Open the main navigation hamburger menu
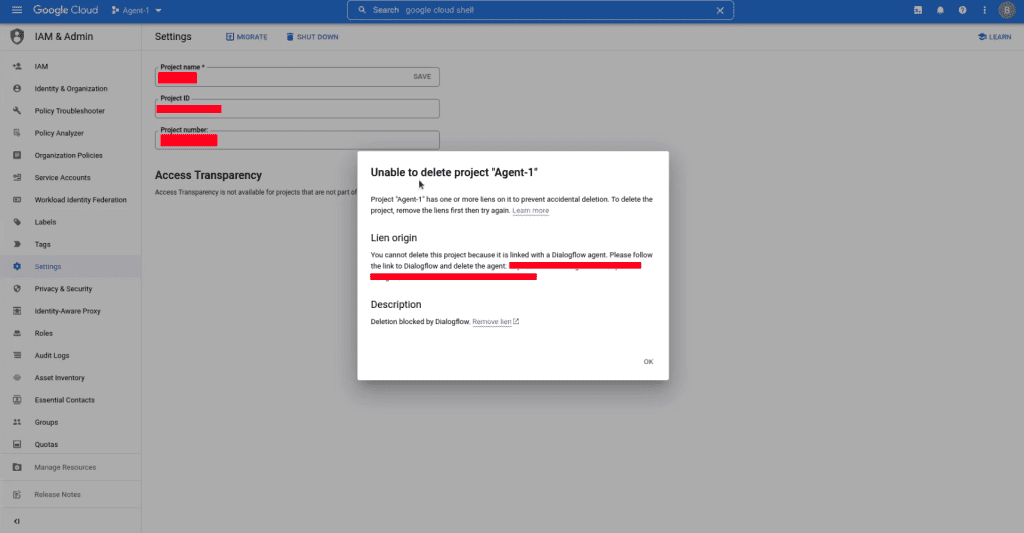The height and width of the screenshot is (533, 1024). [x=17, y=10]
